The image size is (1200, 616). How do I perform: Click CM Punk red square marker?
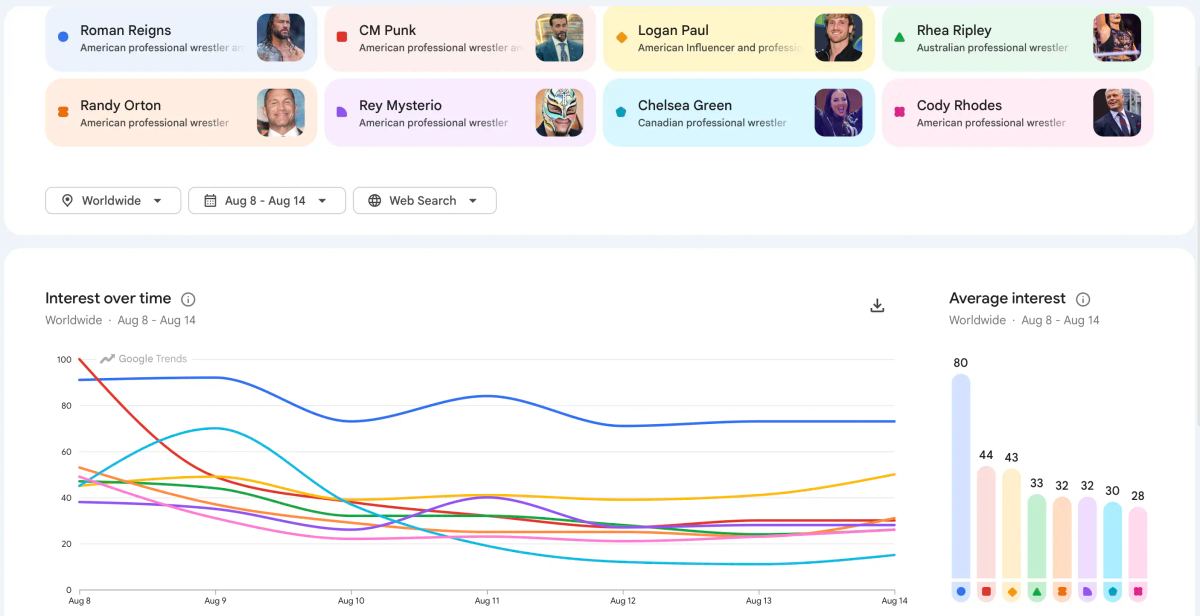point(342,37)
